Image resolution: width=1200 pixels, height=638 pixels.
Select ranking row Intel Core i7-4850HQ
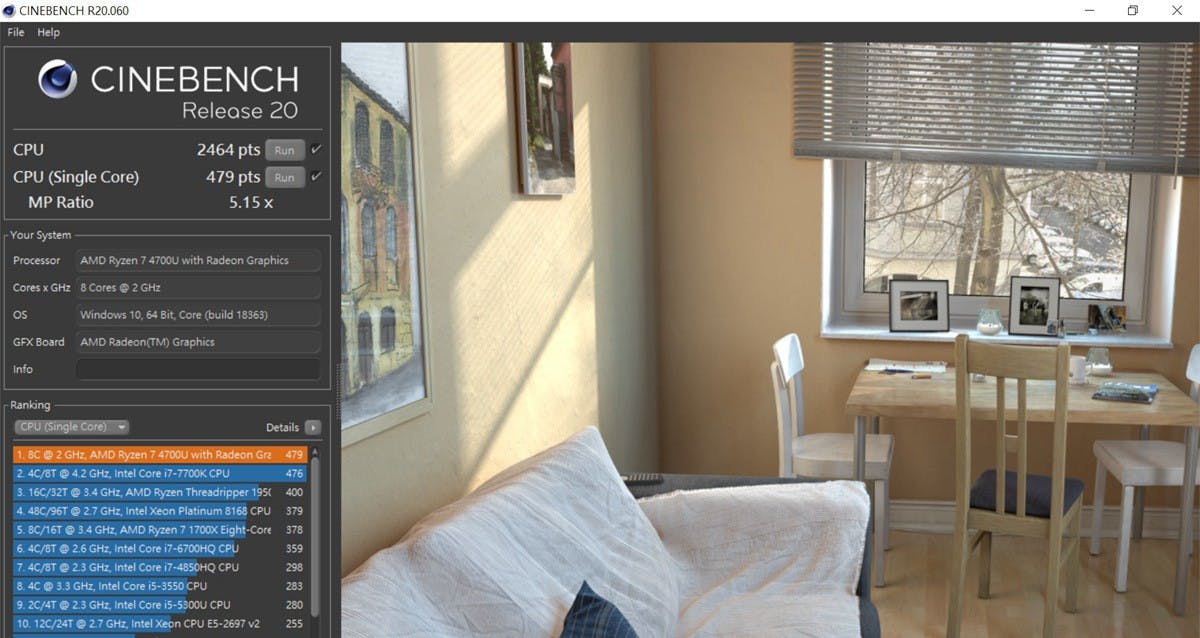tap(160, 567)
